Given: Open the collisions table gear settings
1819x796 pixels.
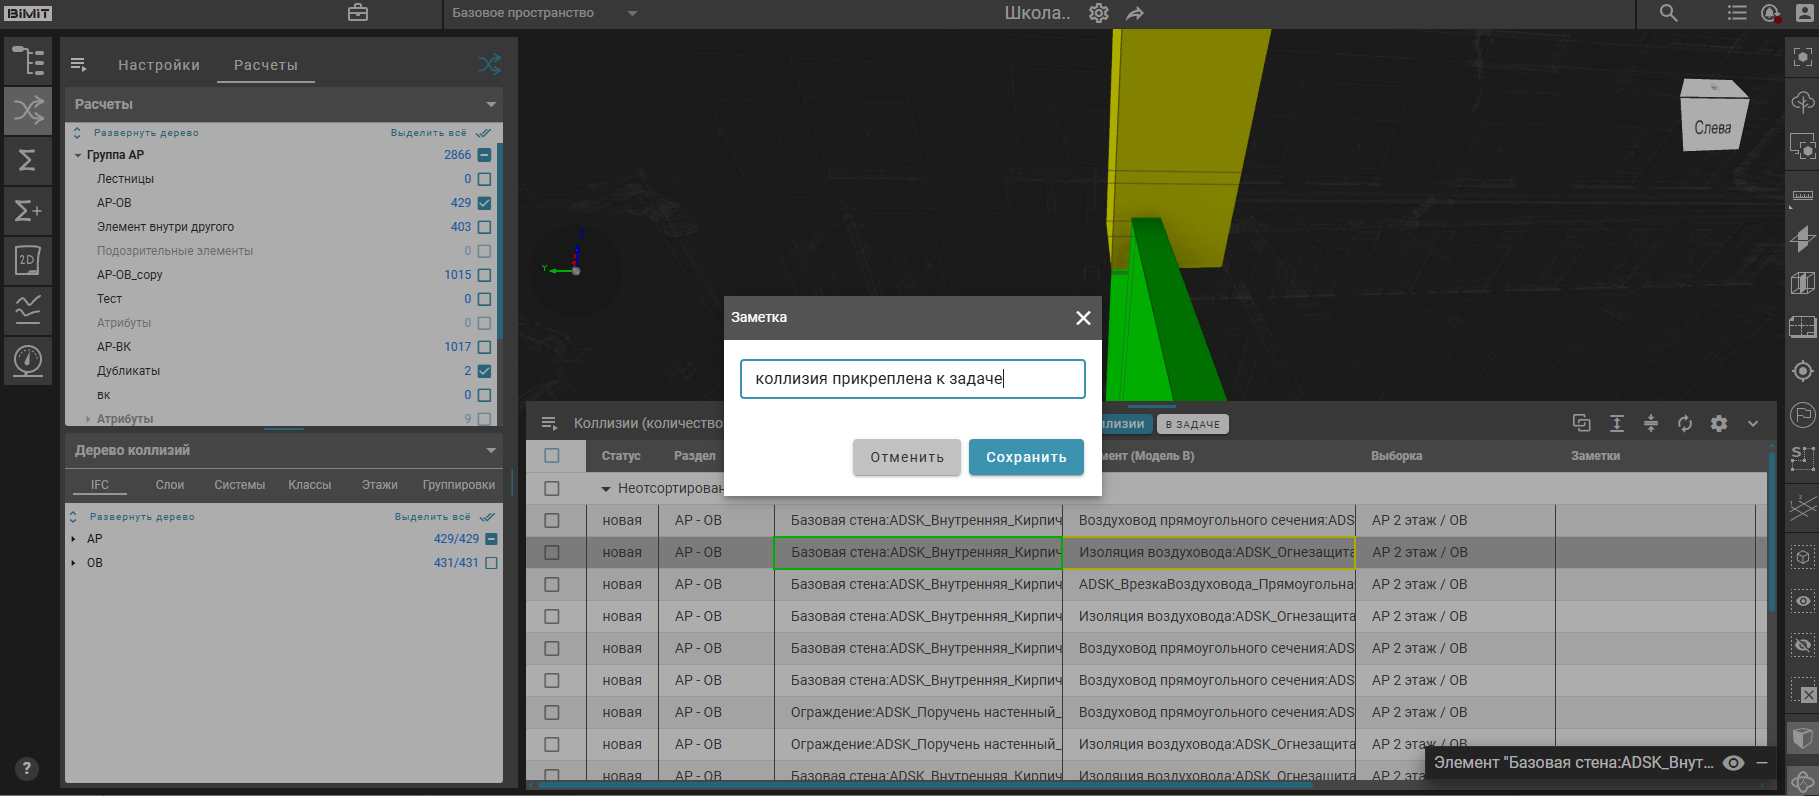Looking at the screenshot, I should pos(1719,423).
